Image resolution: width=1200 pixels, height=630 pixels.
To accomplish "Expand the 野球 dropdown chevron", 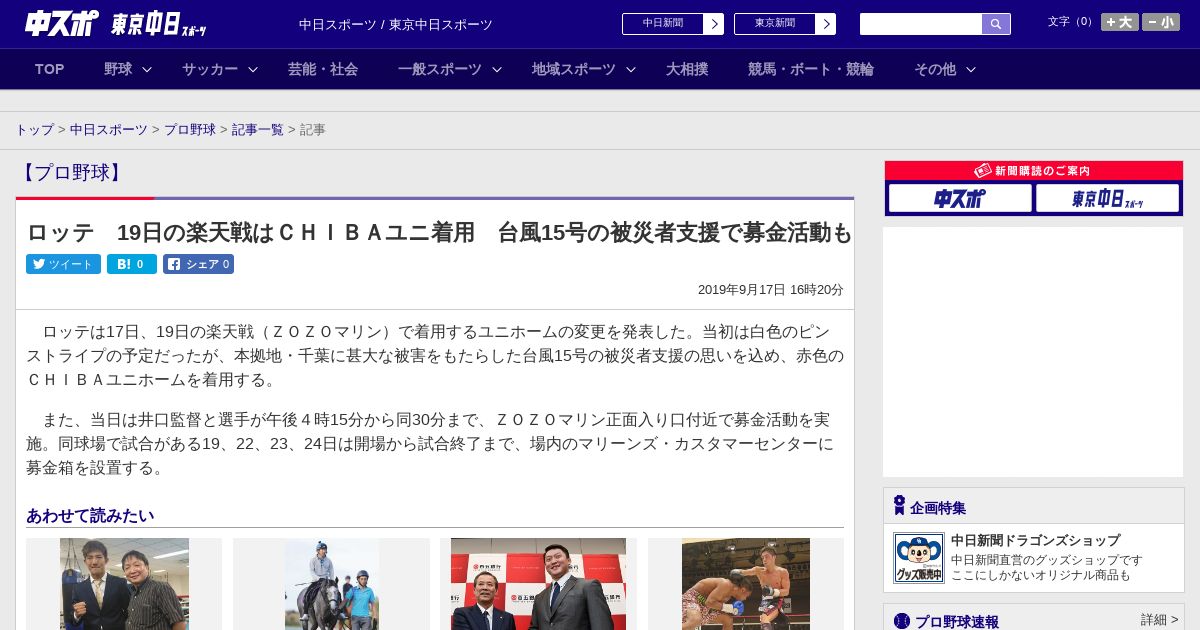I will tap(147, 69).
